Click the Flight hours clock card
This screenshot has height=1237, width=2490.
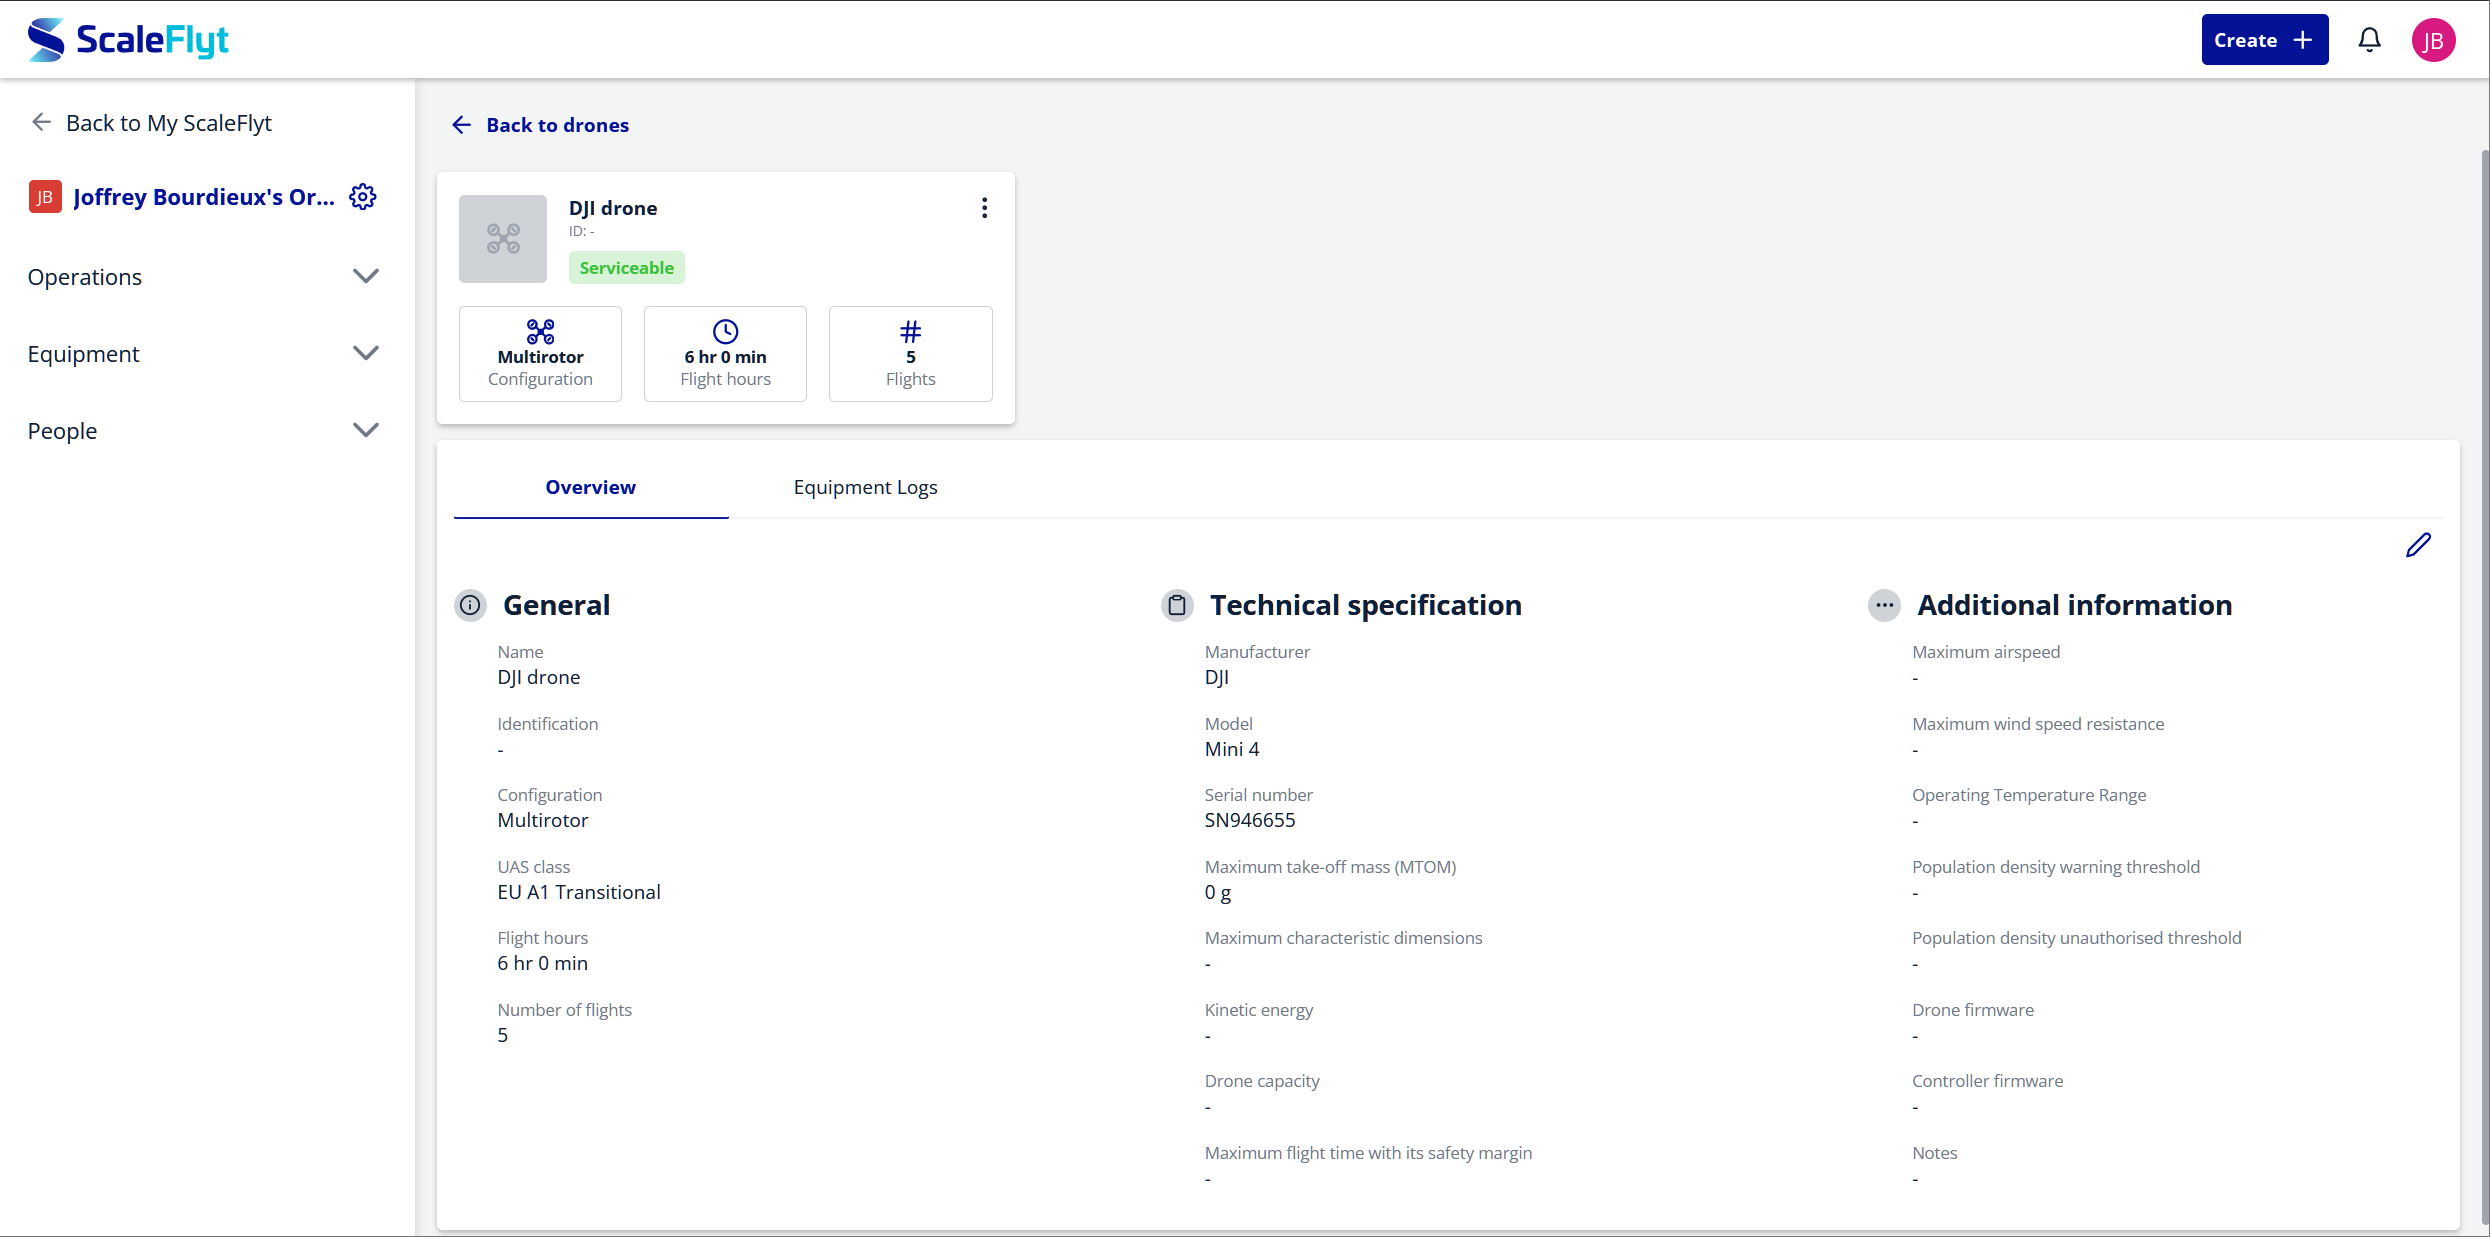725,354
